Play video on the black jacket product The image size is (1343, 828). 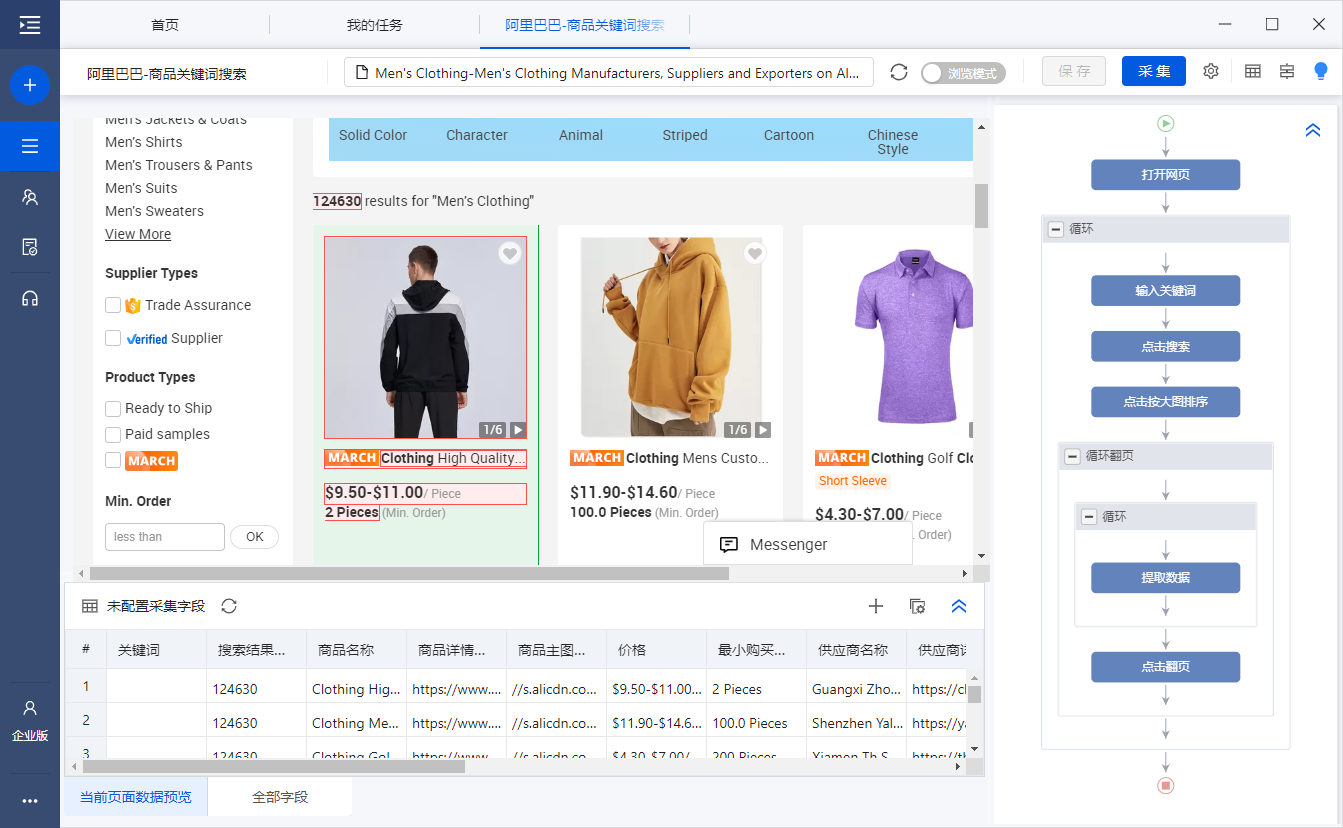517,430
